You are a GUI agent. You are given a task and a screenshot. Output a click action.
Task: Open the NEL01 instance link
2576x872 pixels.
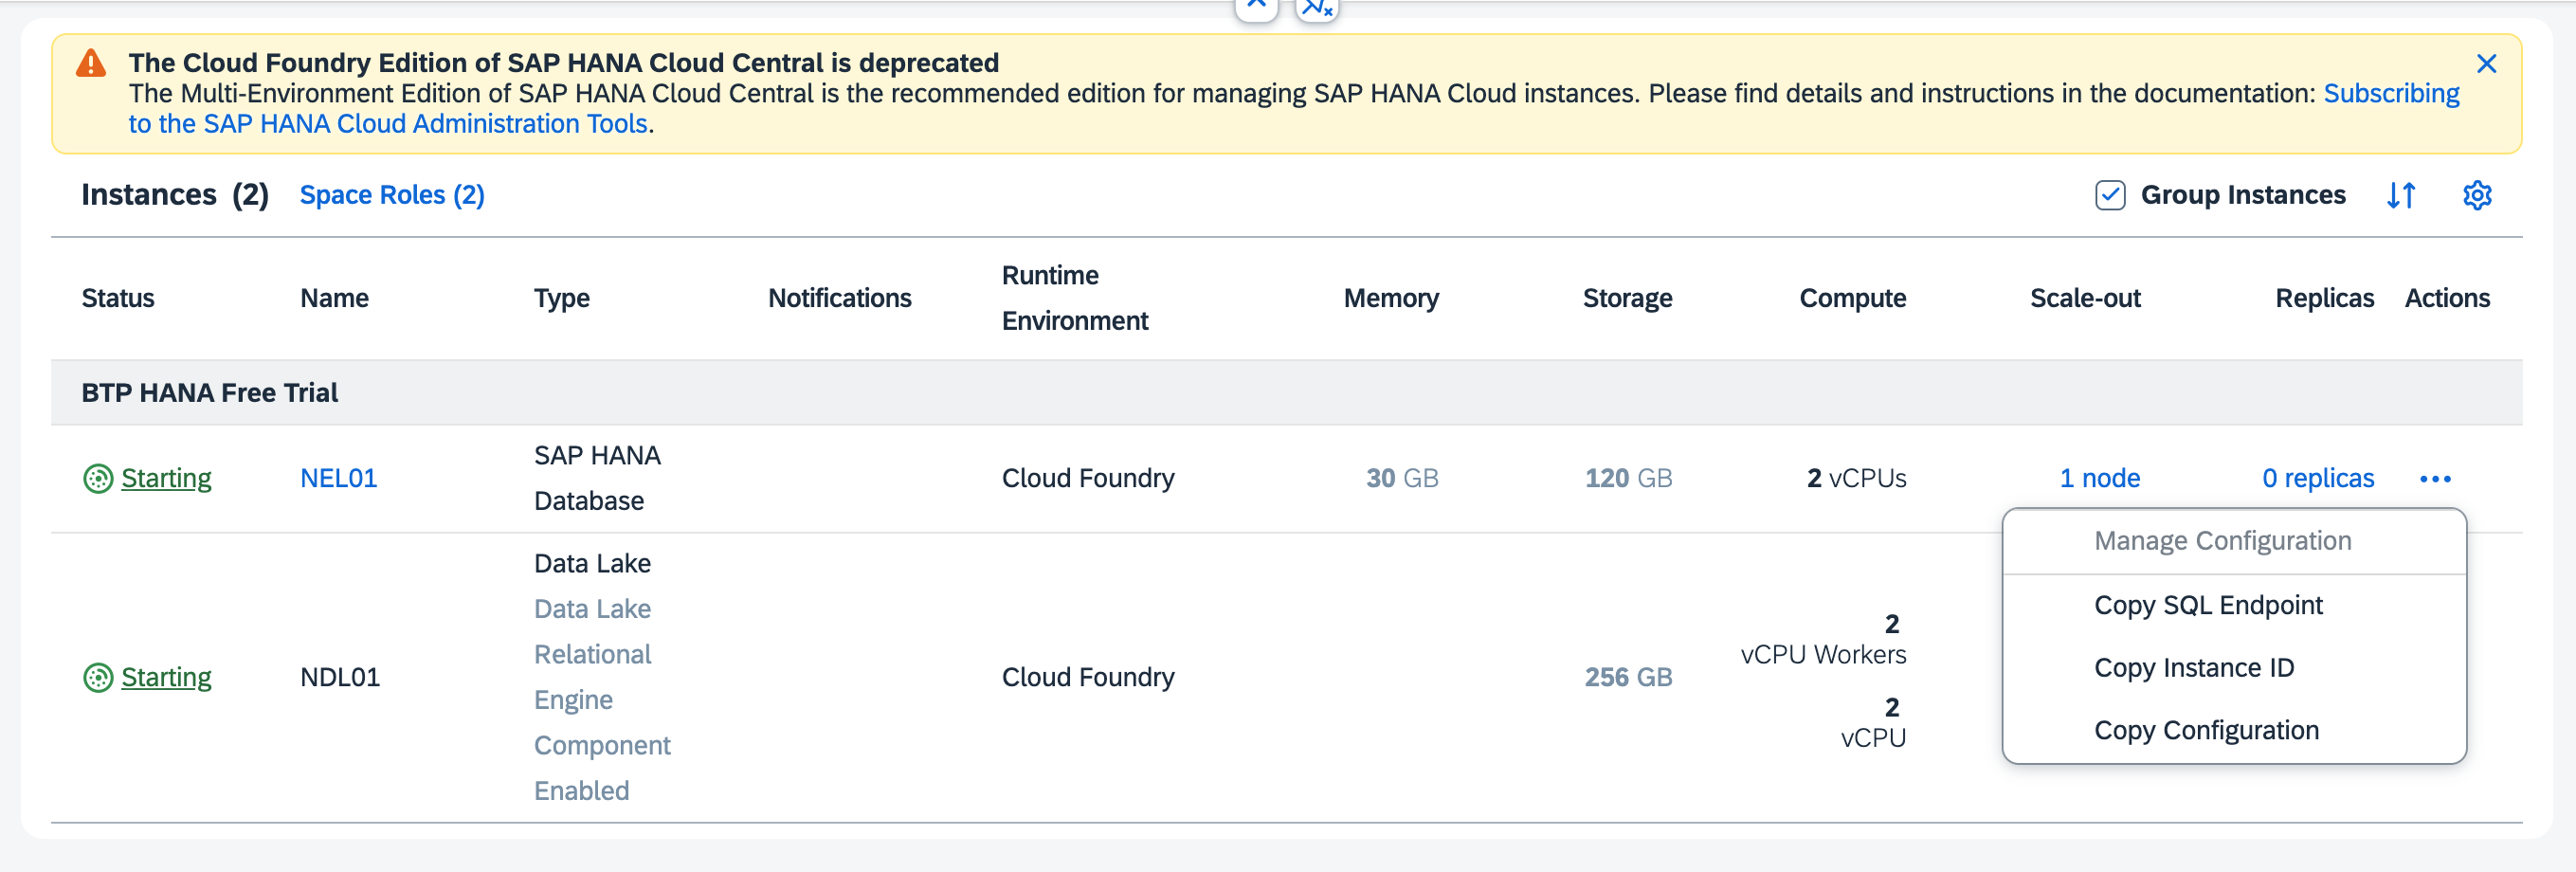338,479
